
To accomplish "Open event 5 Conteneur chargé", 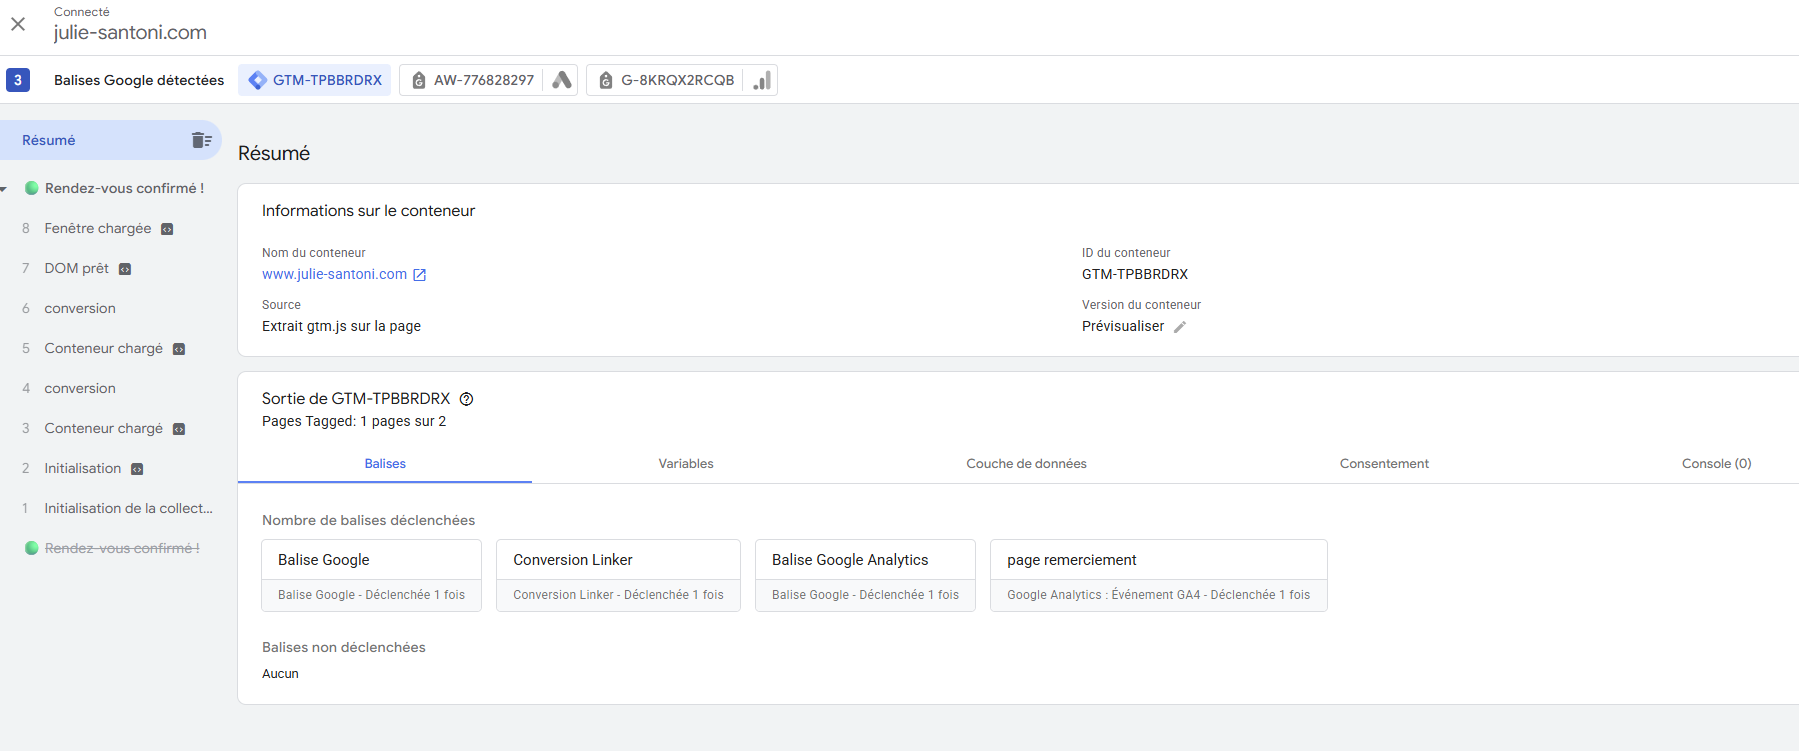I will (104, 348).
